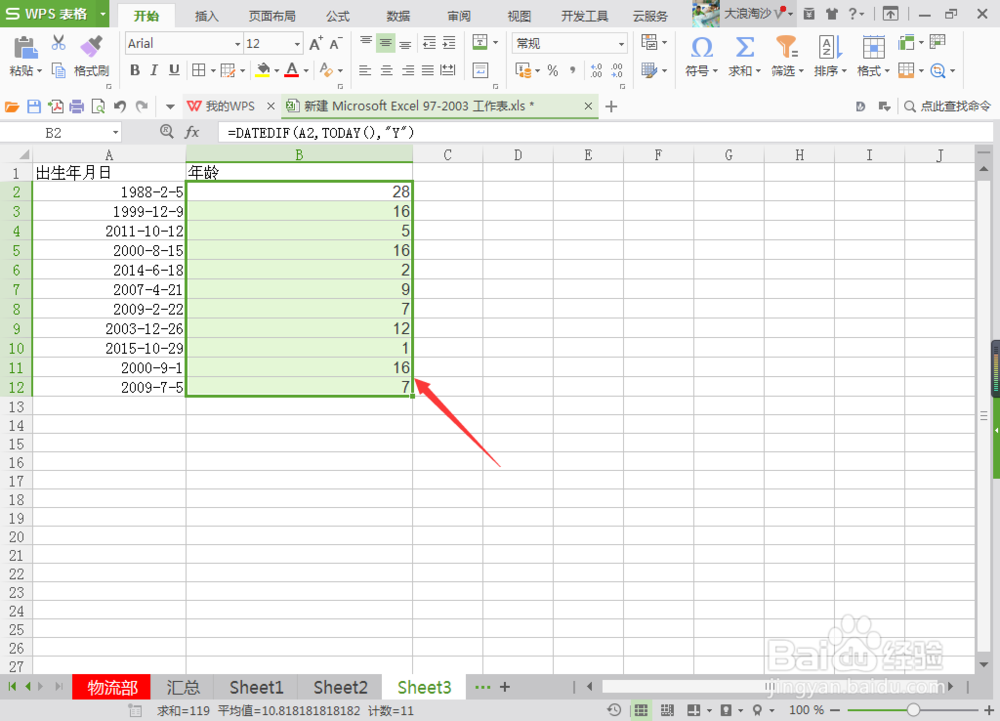
Task: Open the 公式 ribbon tab
Action: point(337,16)
